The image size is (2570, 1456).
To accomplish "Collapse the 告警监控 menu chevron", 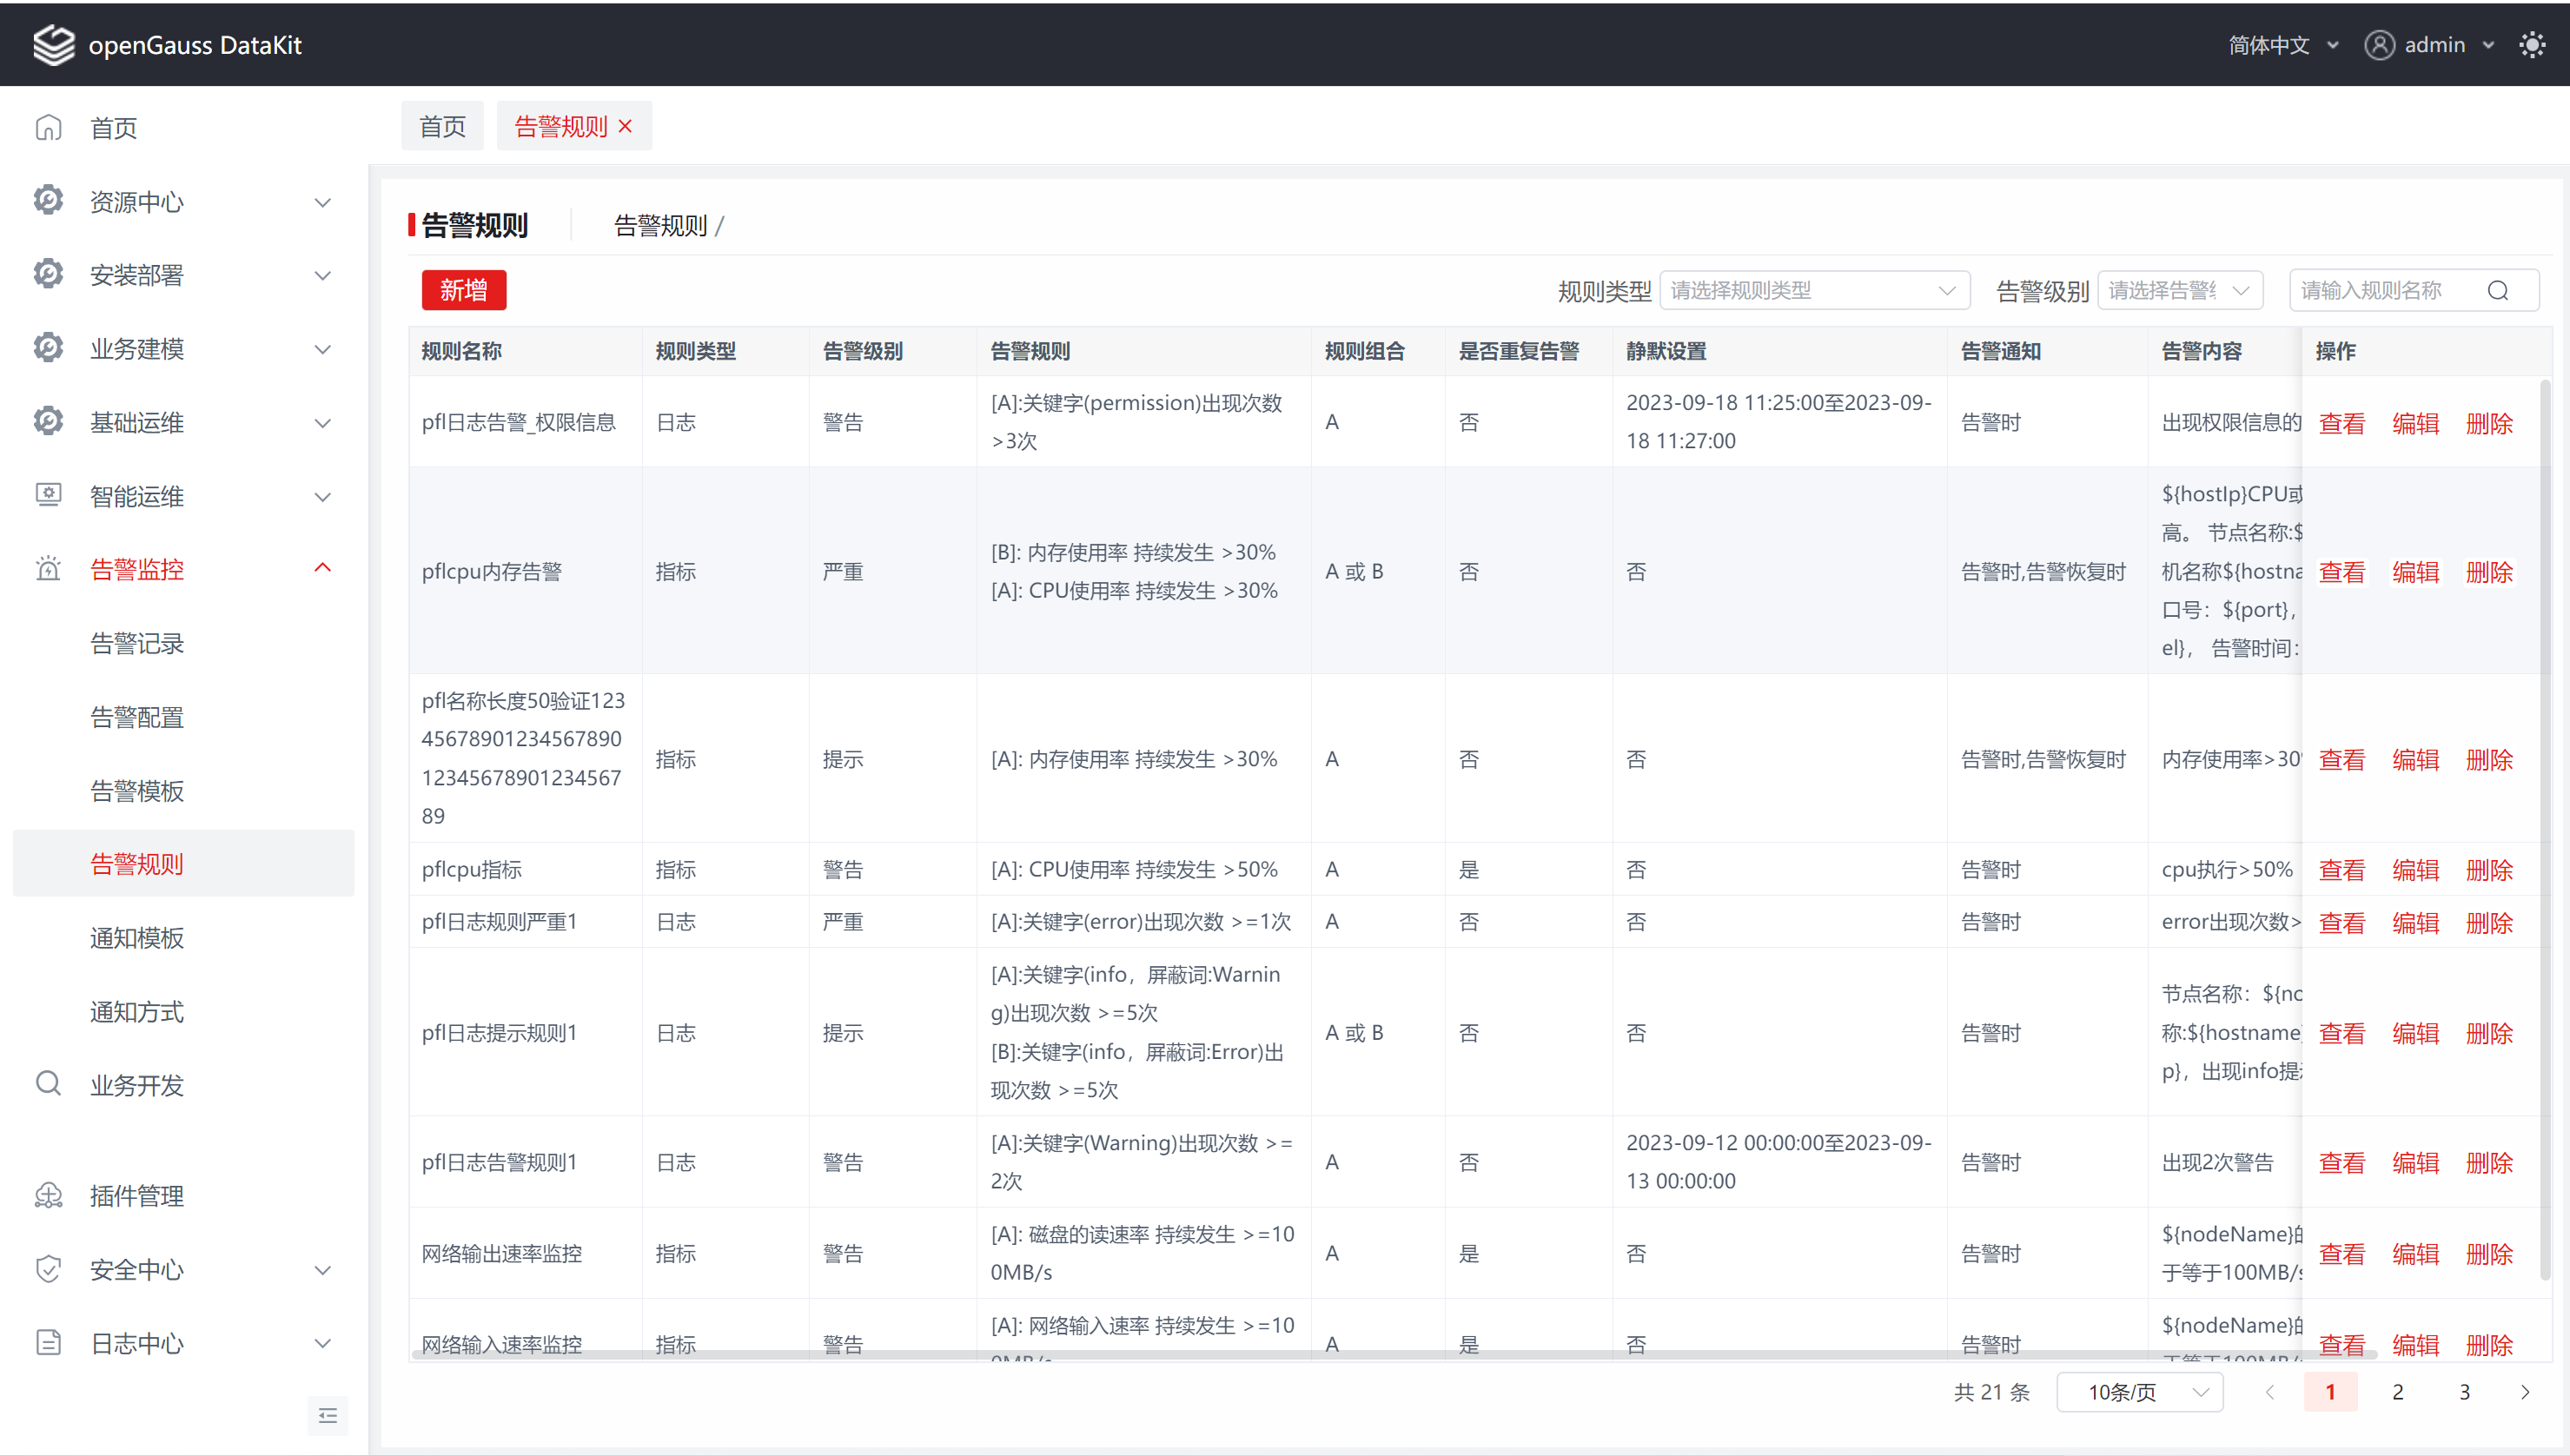I will point(322,569).
